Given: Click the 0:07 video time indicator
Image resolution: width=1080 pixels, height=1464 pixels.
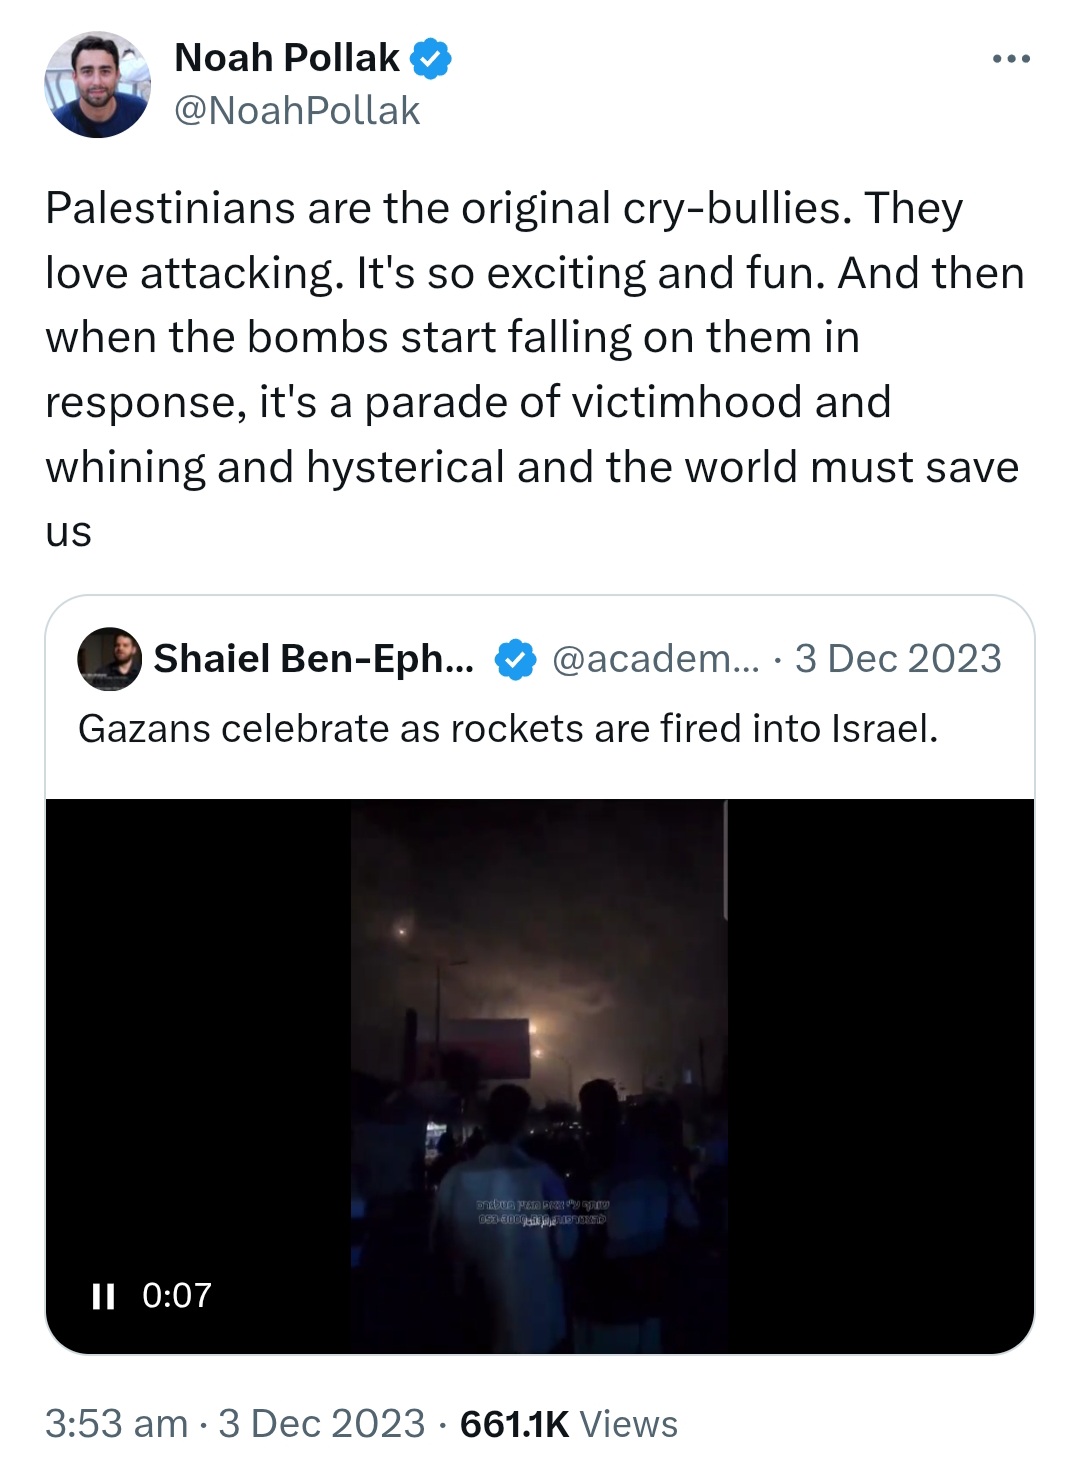Looking at the screenshot, I should 177,1295.
